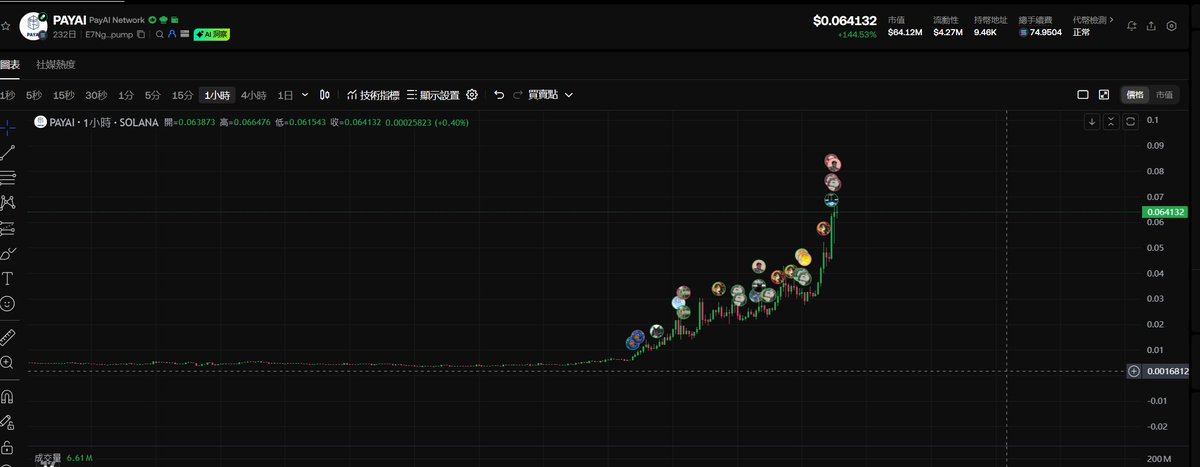
Task: Select the 30秒 timeframe
Action: click(96, 95)
